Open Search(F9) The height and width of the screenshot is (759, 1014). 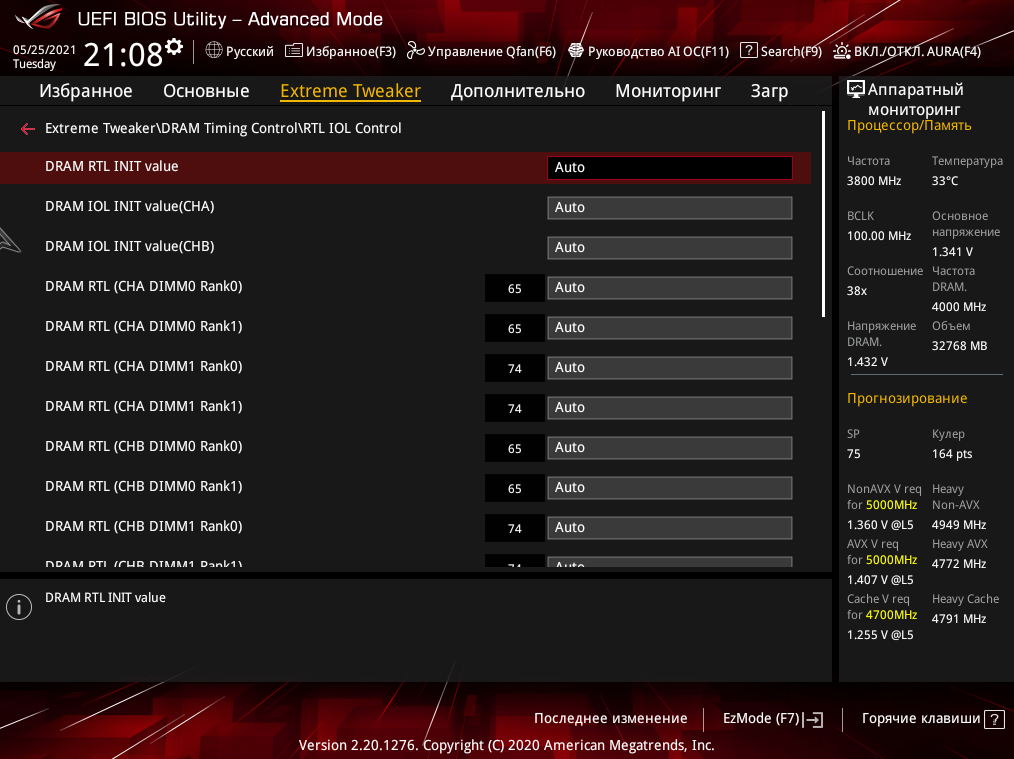[x=791, y=52]
